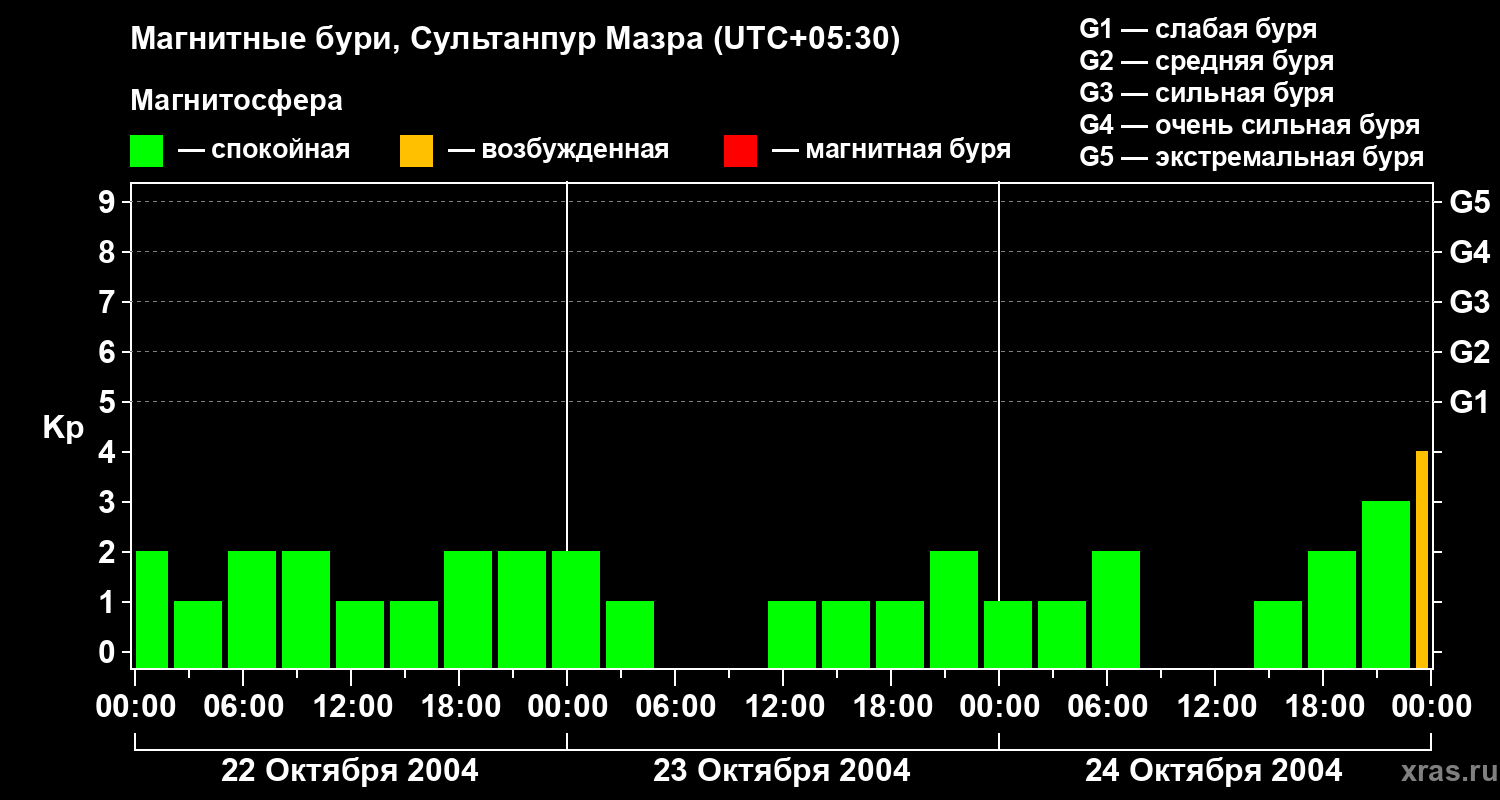Click the green bar reaching Kp 3
The height and width of the screenshot is (800, 1500).
(x=1386, y=585)
